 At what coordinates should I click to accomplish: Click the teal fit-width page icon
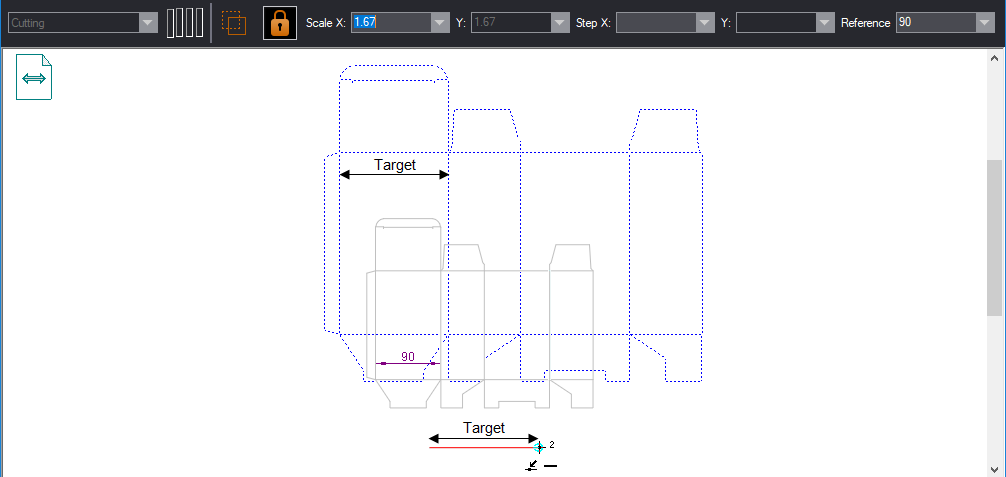tap(34, 78)
